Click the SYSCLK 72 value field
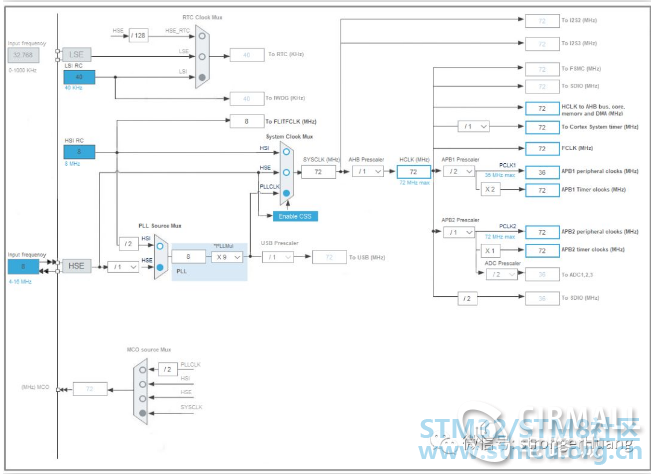 click(x=318, y=172)
